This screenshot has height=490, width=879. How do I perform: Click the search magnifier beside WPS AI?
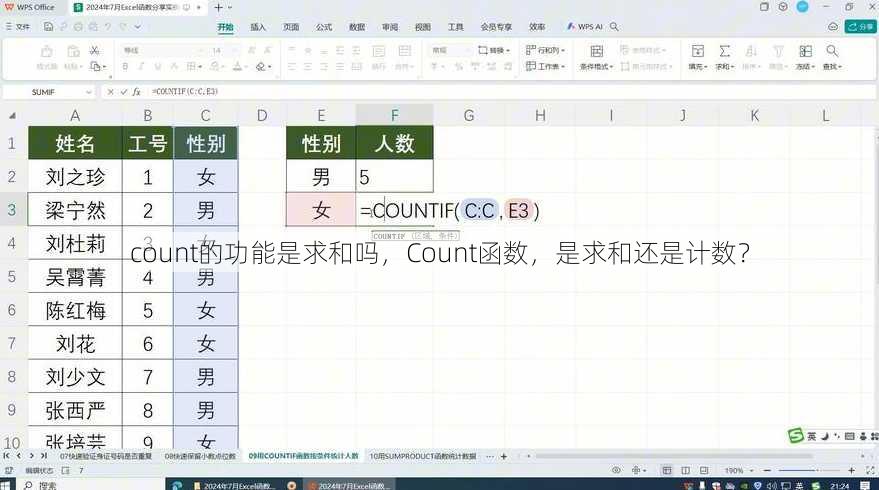[x=614, y=26]
